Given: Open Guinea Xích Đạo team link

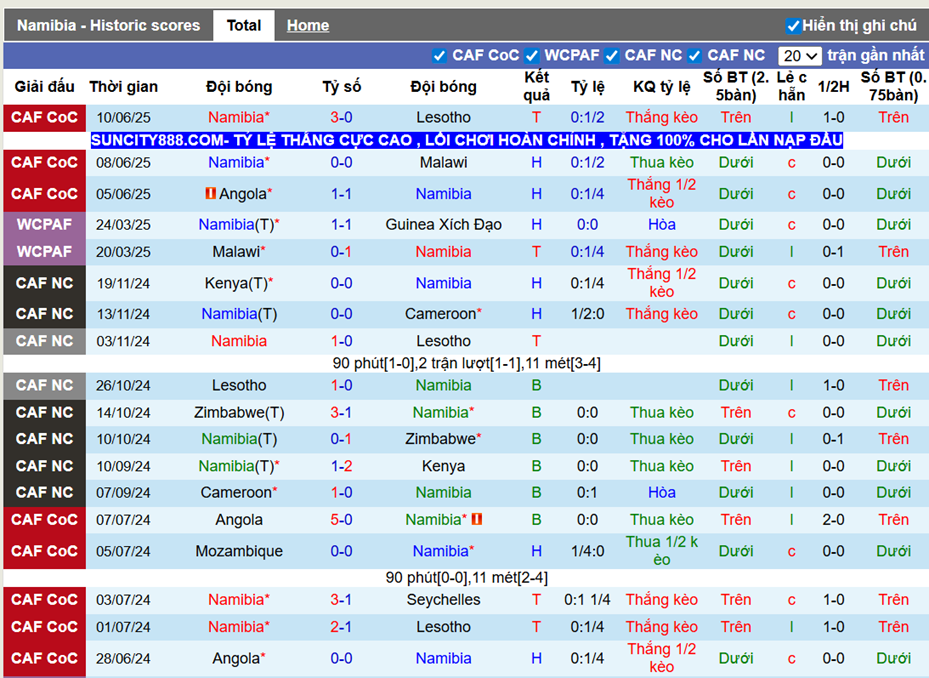Looking at the screenshot, I should 443,225.
